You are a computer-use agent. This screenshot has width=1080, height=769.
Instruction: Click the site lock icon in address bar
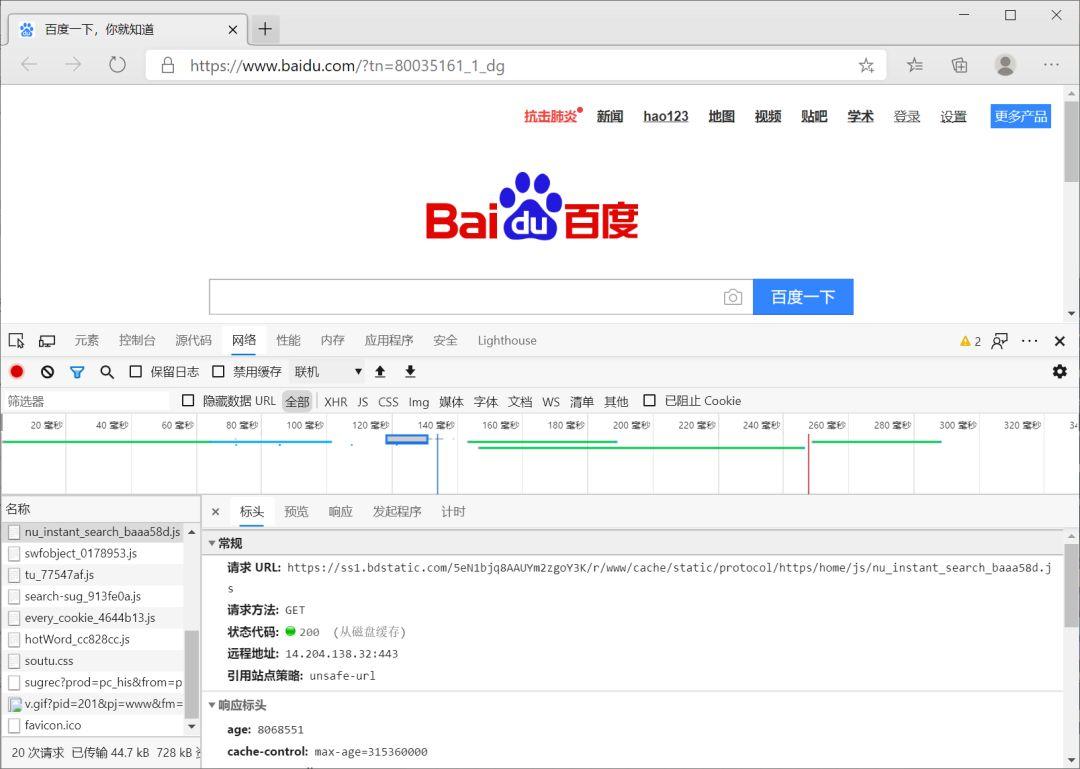click(x=167, y=65)
